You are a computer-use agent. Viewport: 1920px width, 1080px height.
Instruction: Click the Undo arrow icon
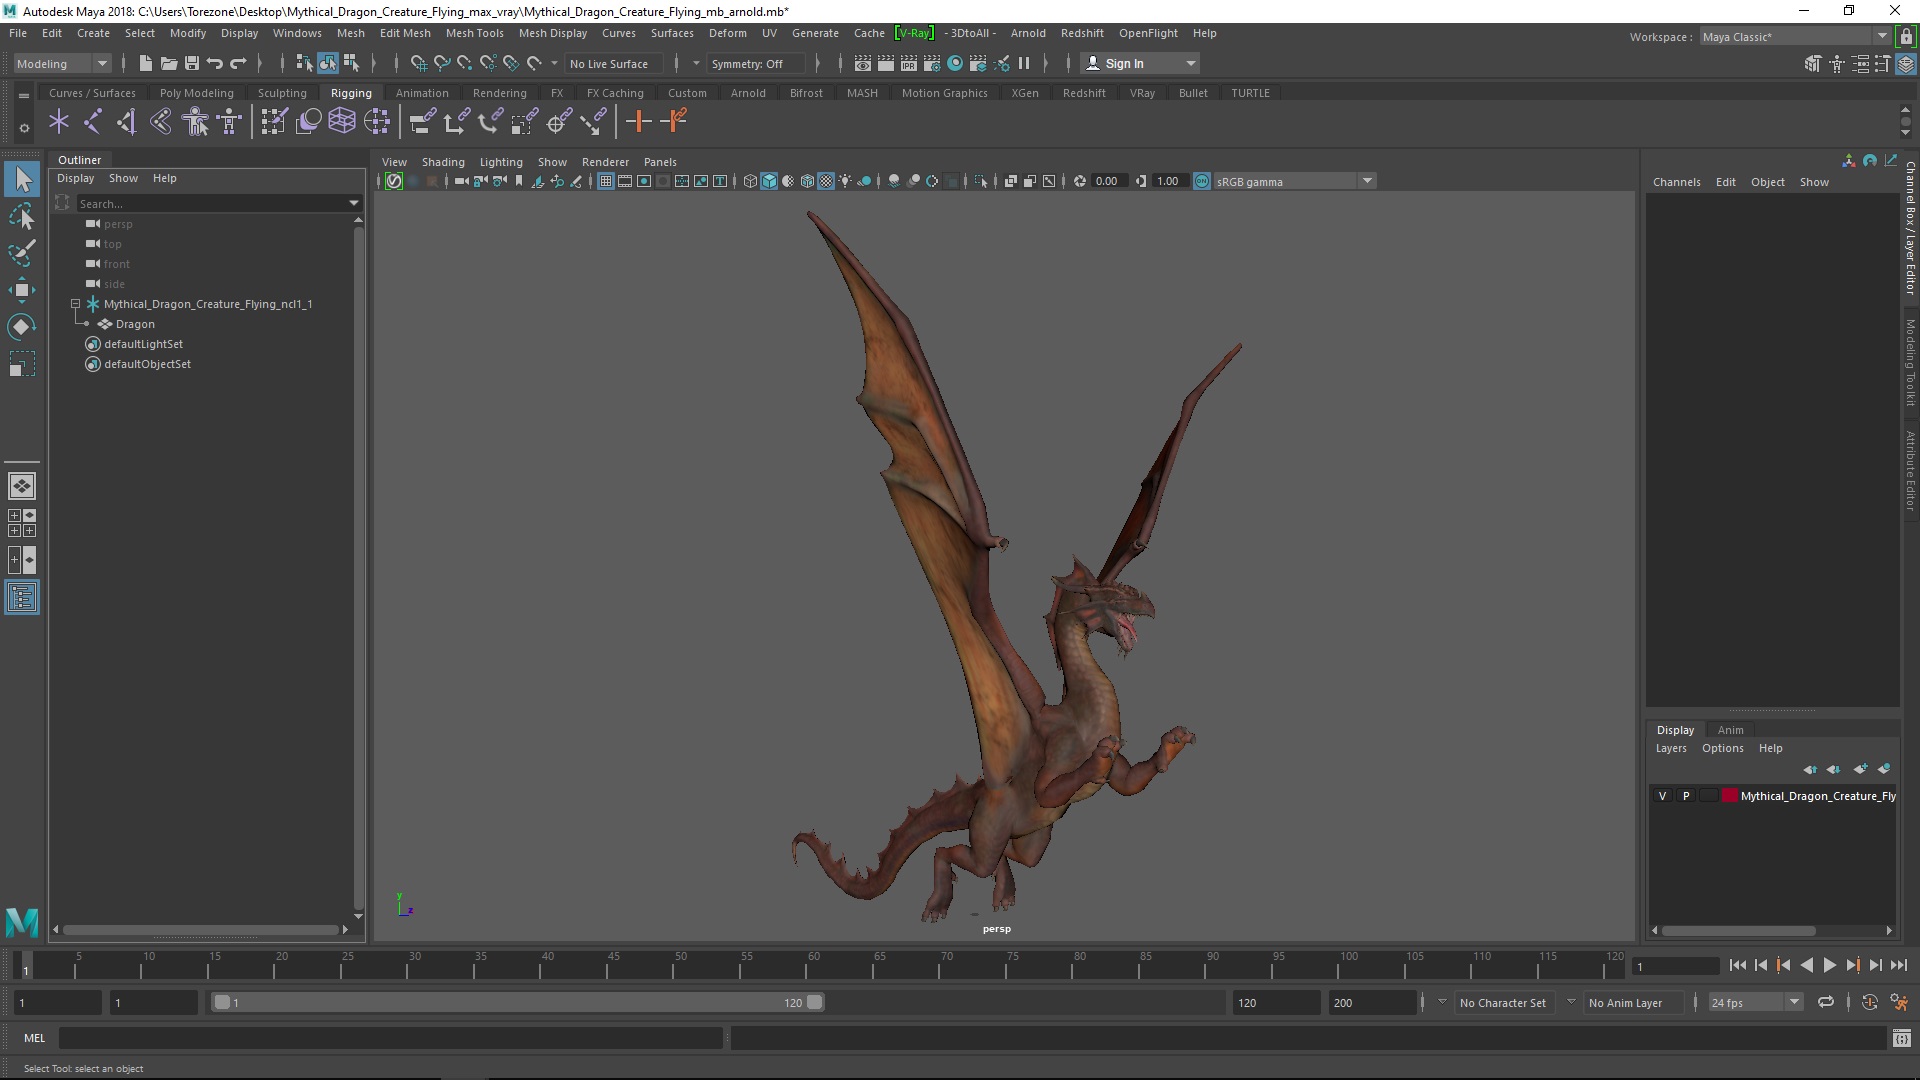point(215,63)
